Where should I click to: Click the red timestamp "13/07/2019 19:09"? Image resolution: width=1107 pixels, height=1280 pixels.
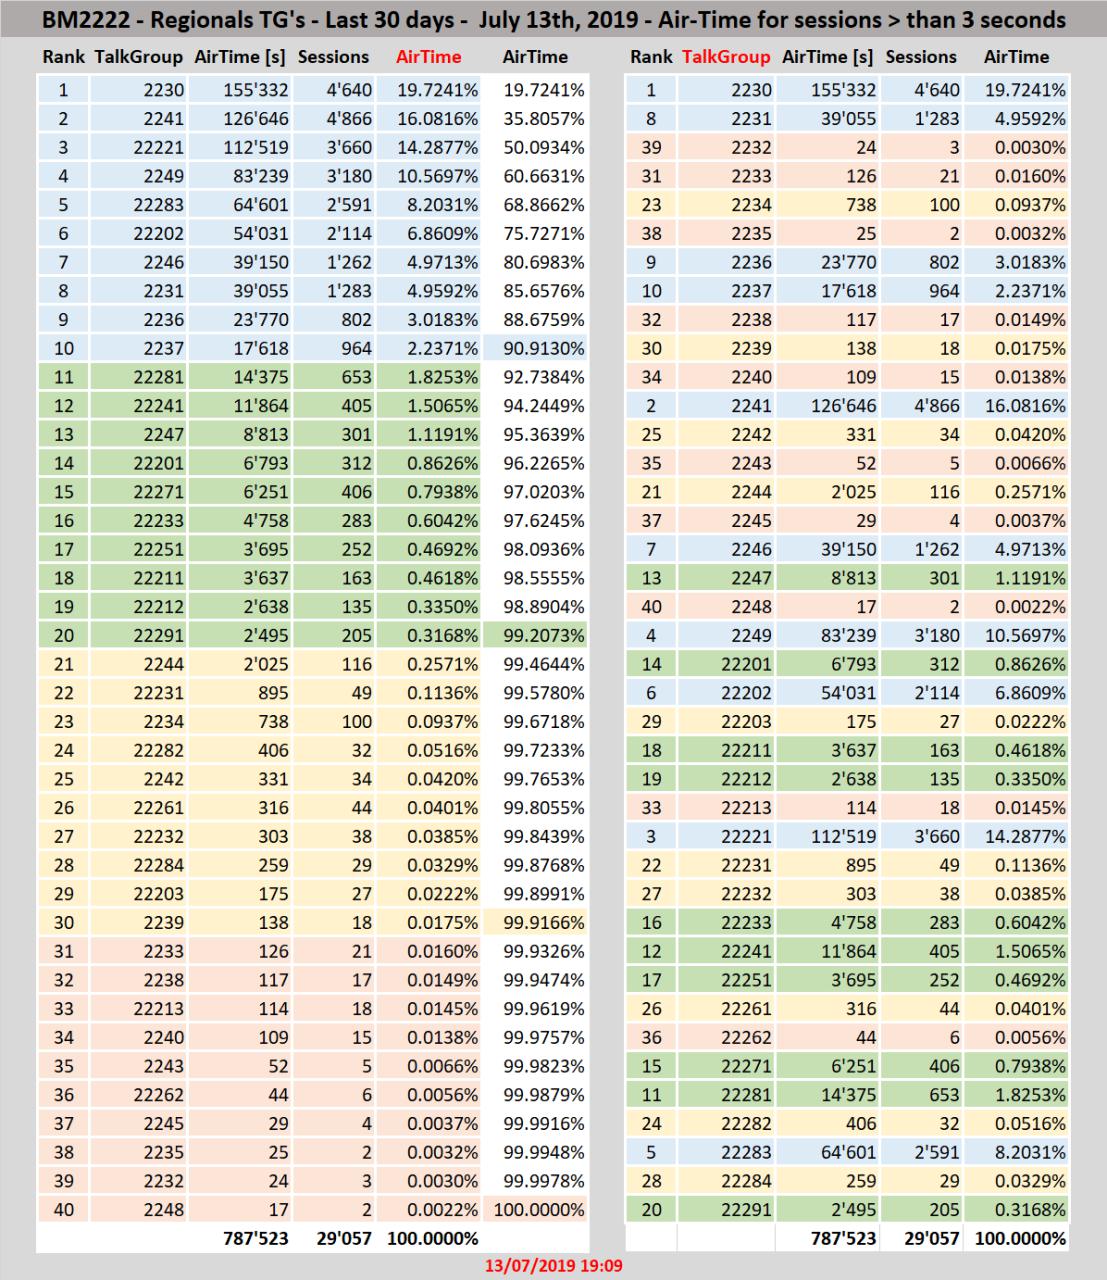(554, 1266)
